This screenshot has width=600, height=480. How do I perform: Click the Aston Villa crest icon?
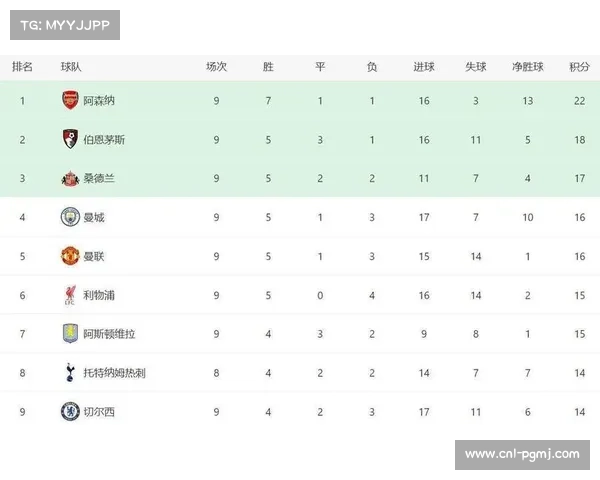tap(70, 334)
